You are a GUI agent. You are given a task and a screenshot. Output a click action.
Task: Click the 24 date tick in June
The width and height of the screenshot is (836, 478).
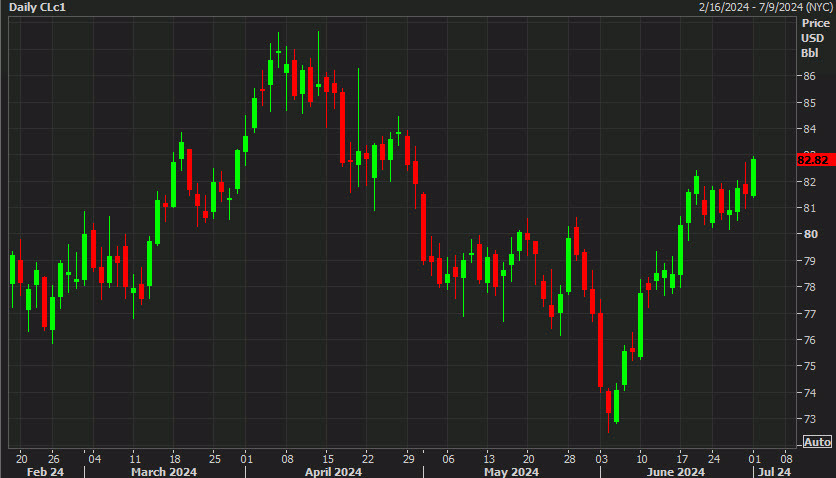(x=714, y=459)
